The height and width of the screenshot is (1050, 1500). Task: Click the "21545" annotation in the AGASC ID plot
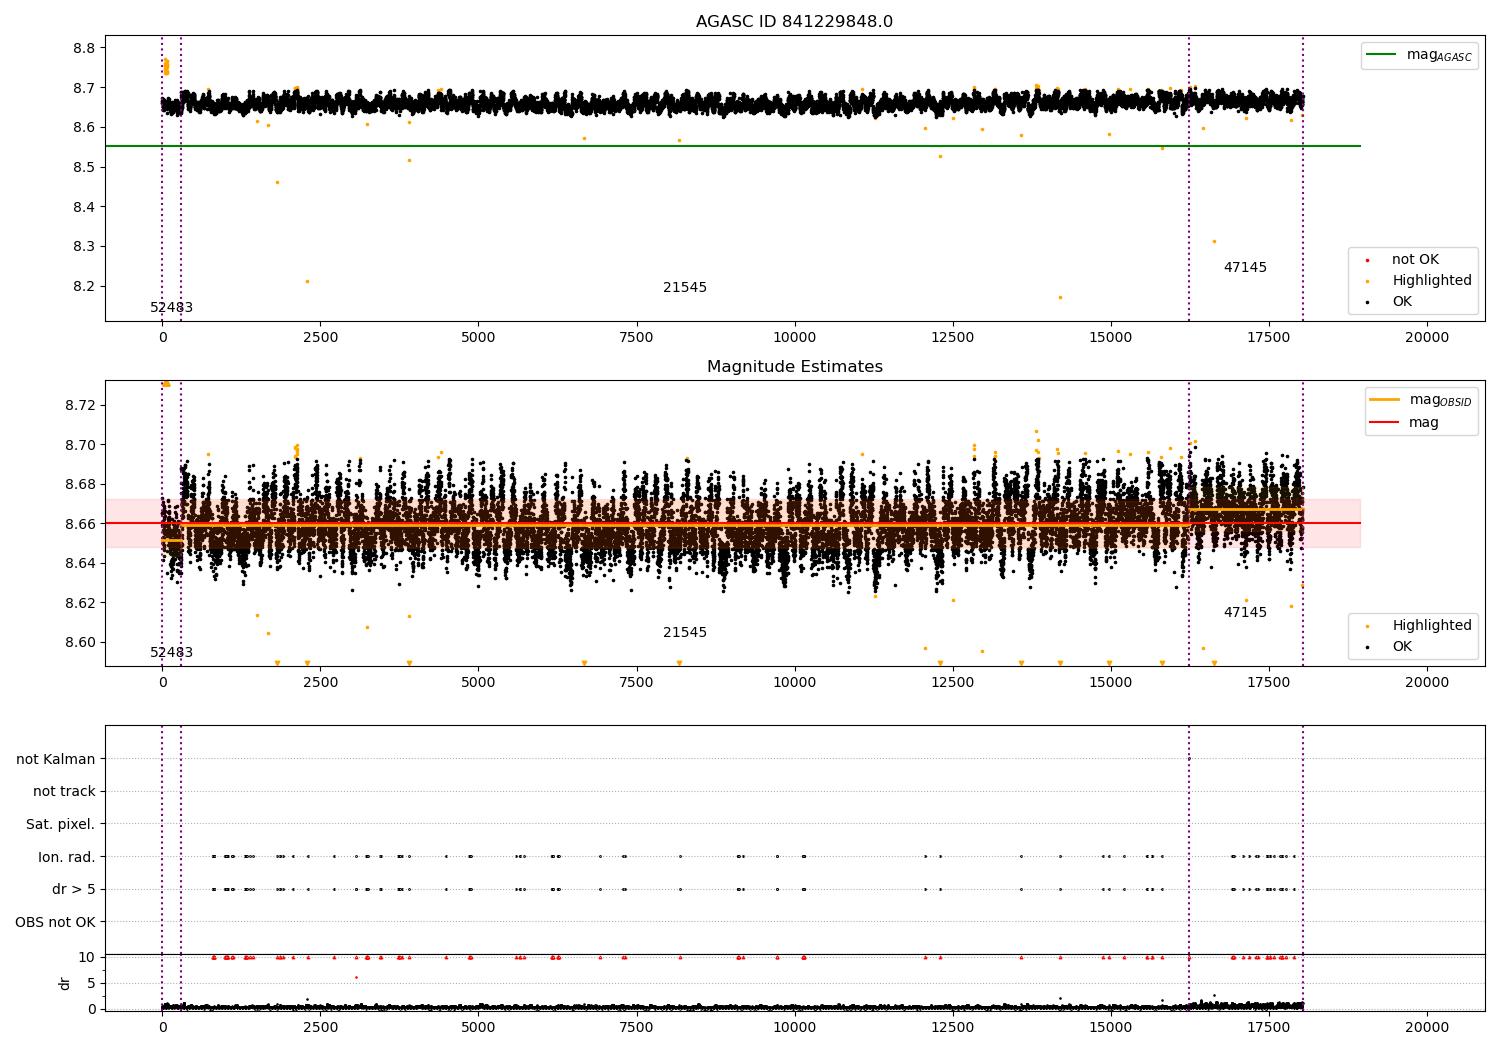point(685,288)
